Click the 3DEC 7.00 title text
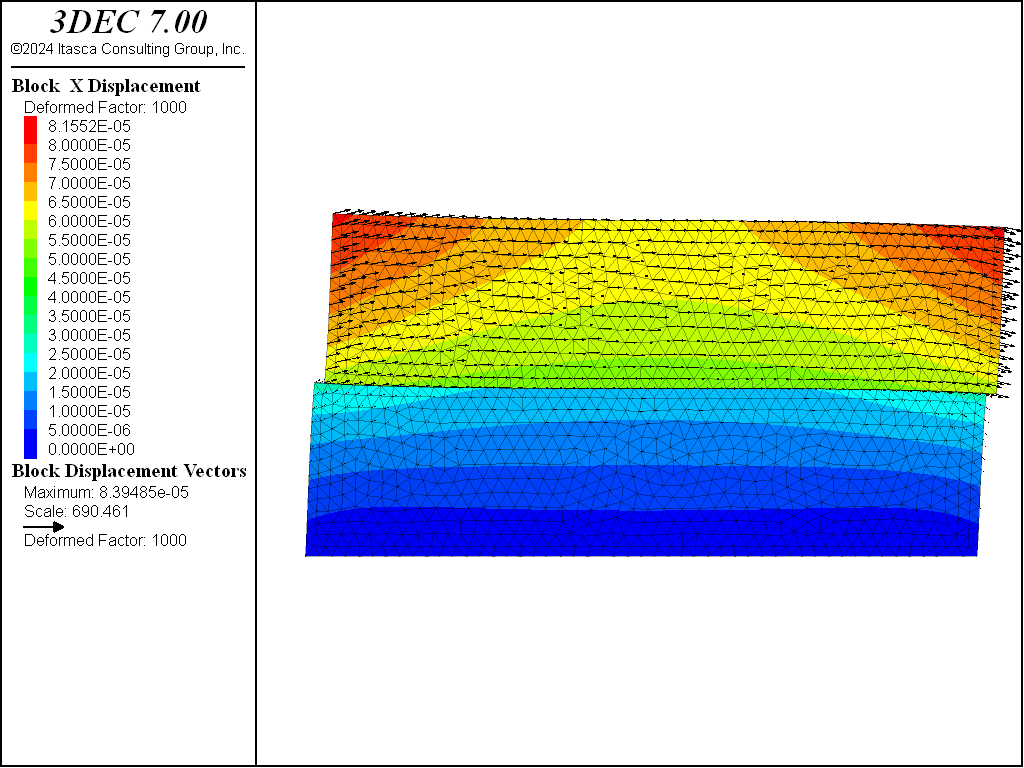The height and width of the screenshot is (768, 1024). pyautogui.click(x=128, y=22)
